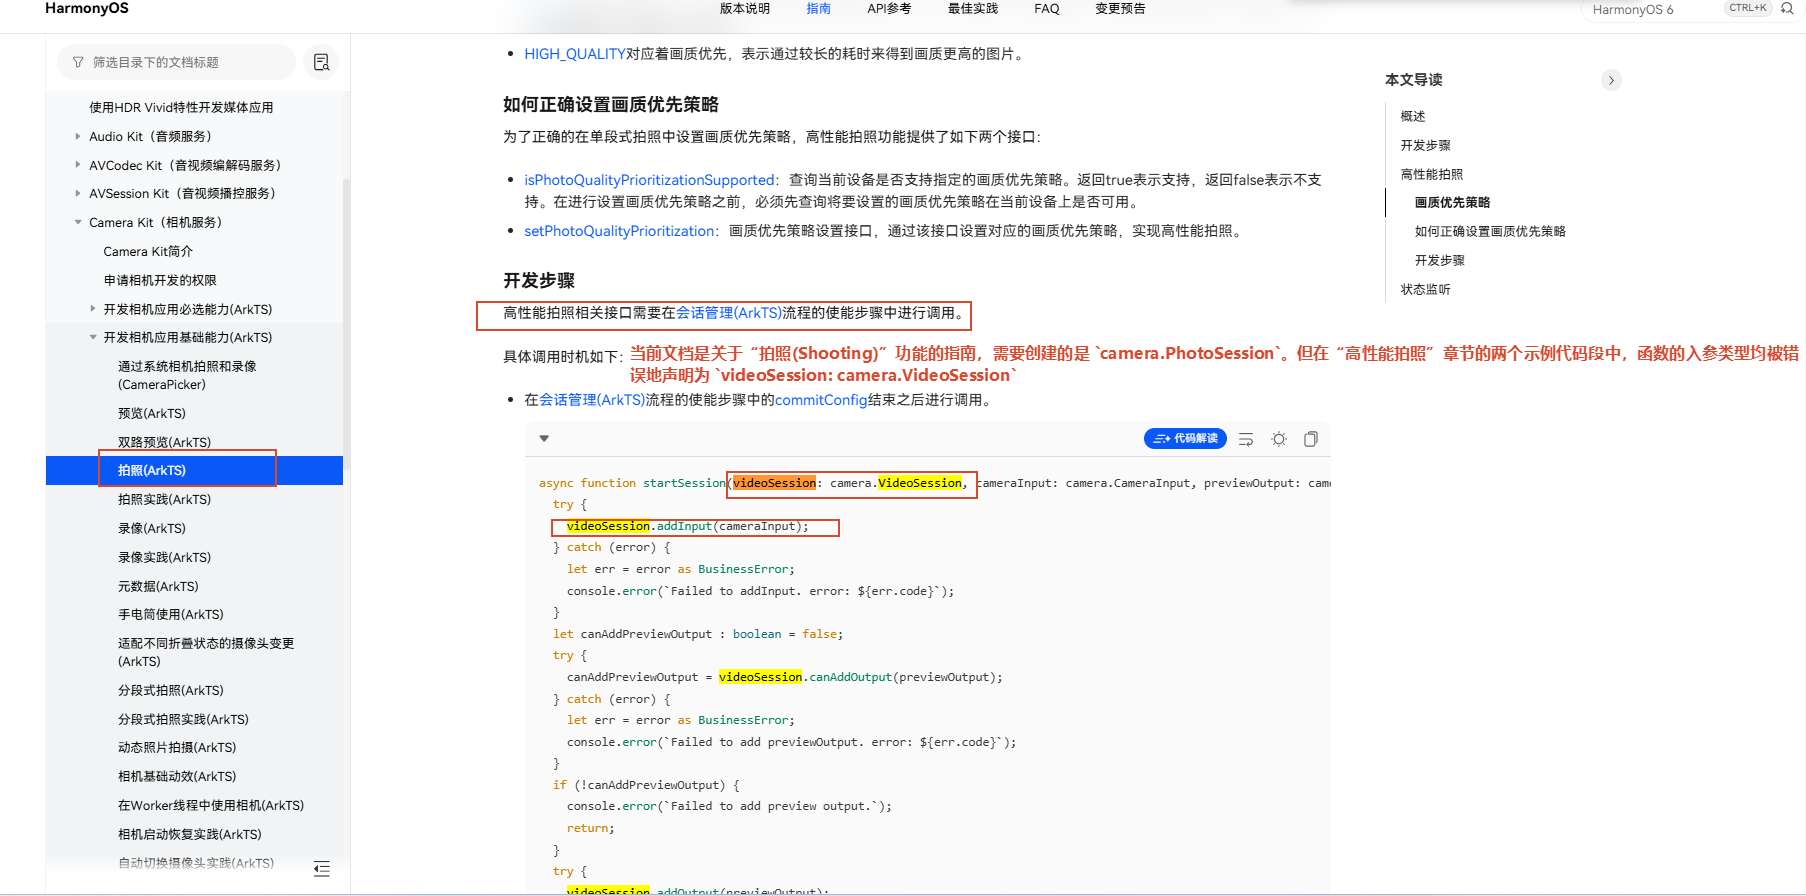The height and width of the screenshot is (896, 1806).
Task: Open the commitConfig link
Action: [x=821, y=400]
